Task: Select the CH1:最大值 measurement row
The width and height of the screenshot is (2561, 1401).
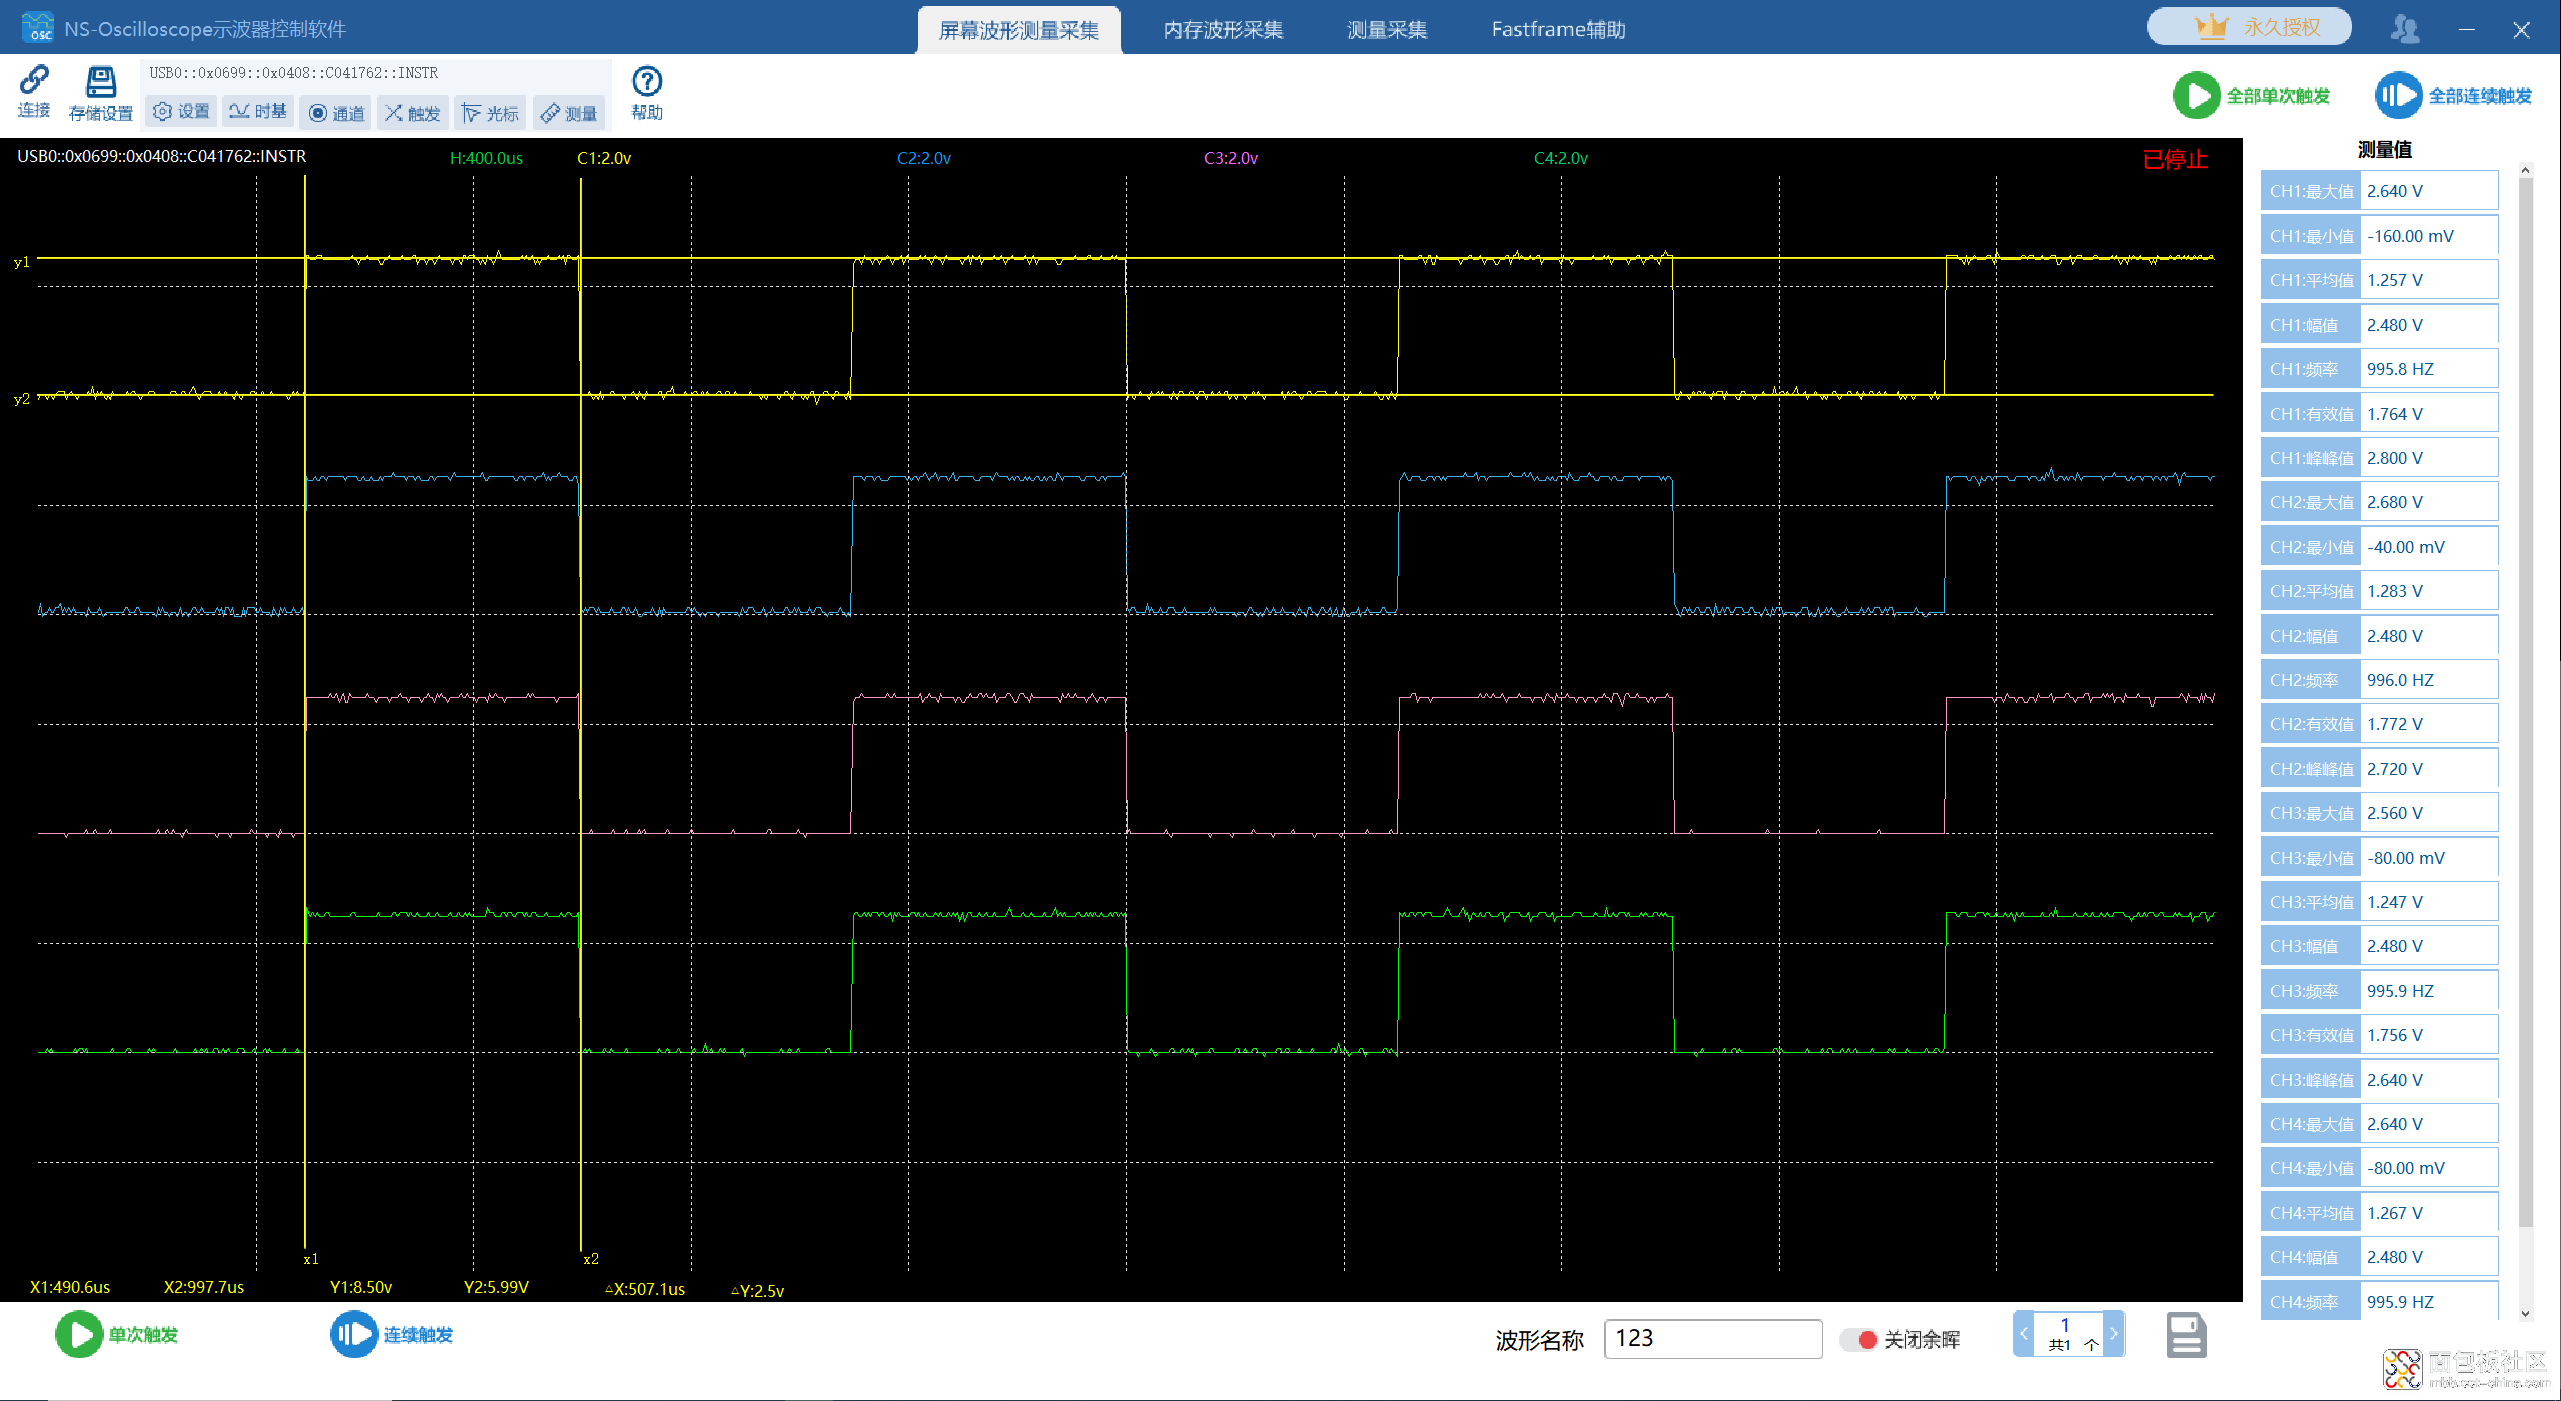Action: coord(2379,191)
